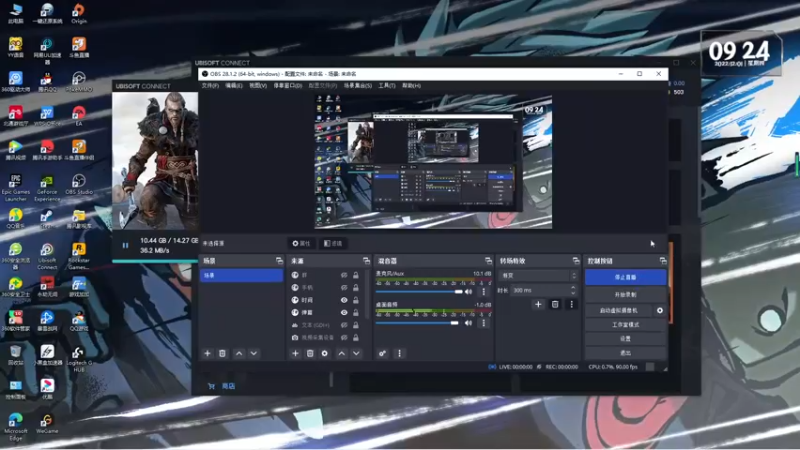Open the Logitech G HUB desktop icon
The width and height of the screenshot is (800, 450).
coord(79,359)
